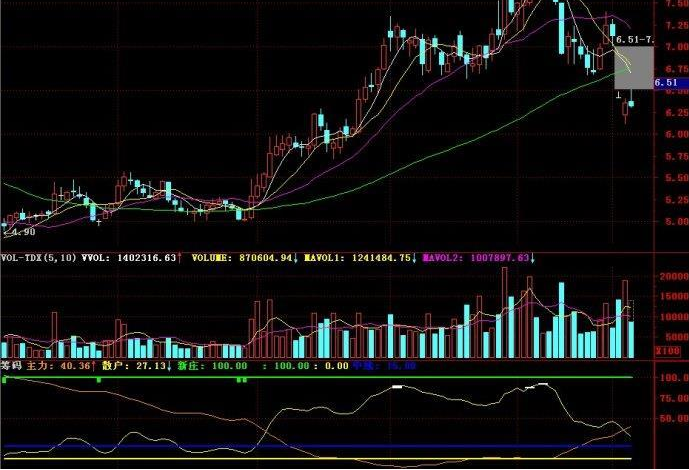
Task: Click the down arrow after MAVOL1 value
Action: [414, 258]
